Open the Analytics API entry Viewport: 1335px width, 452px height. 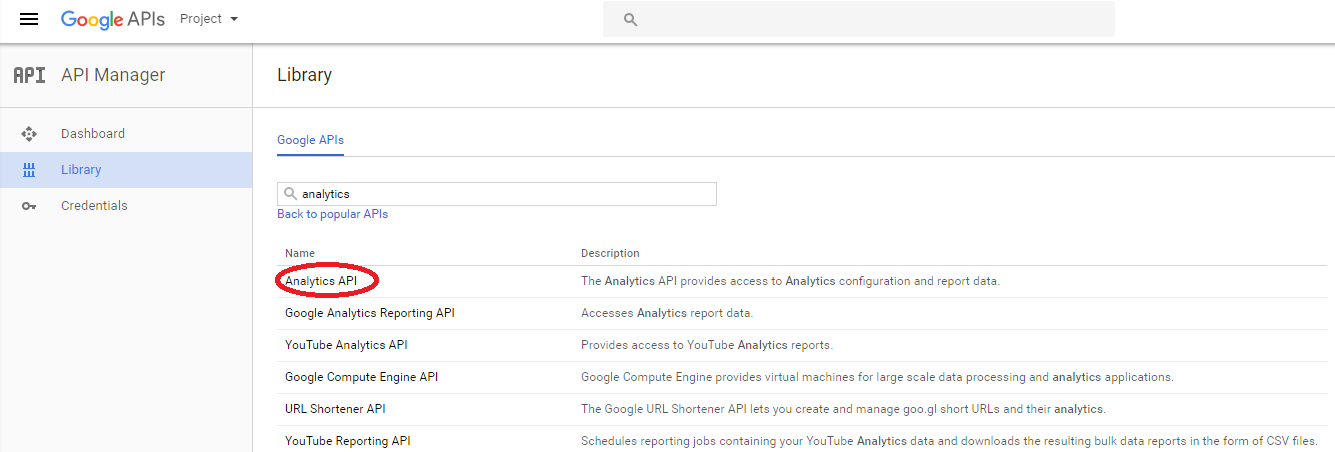321,281
